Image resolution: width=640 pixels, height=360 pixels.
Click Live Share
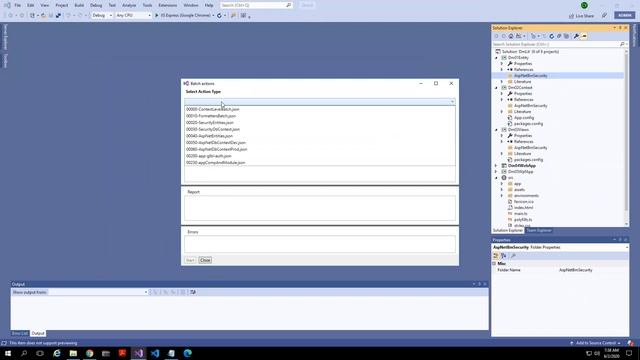click(581, 16)
